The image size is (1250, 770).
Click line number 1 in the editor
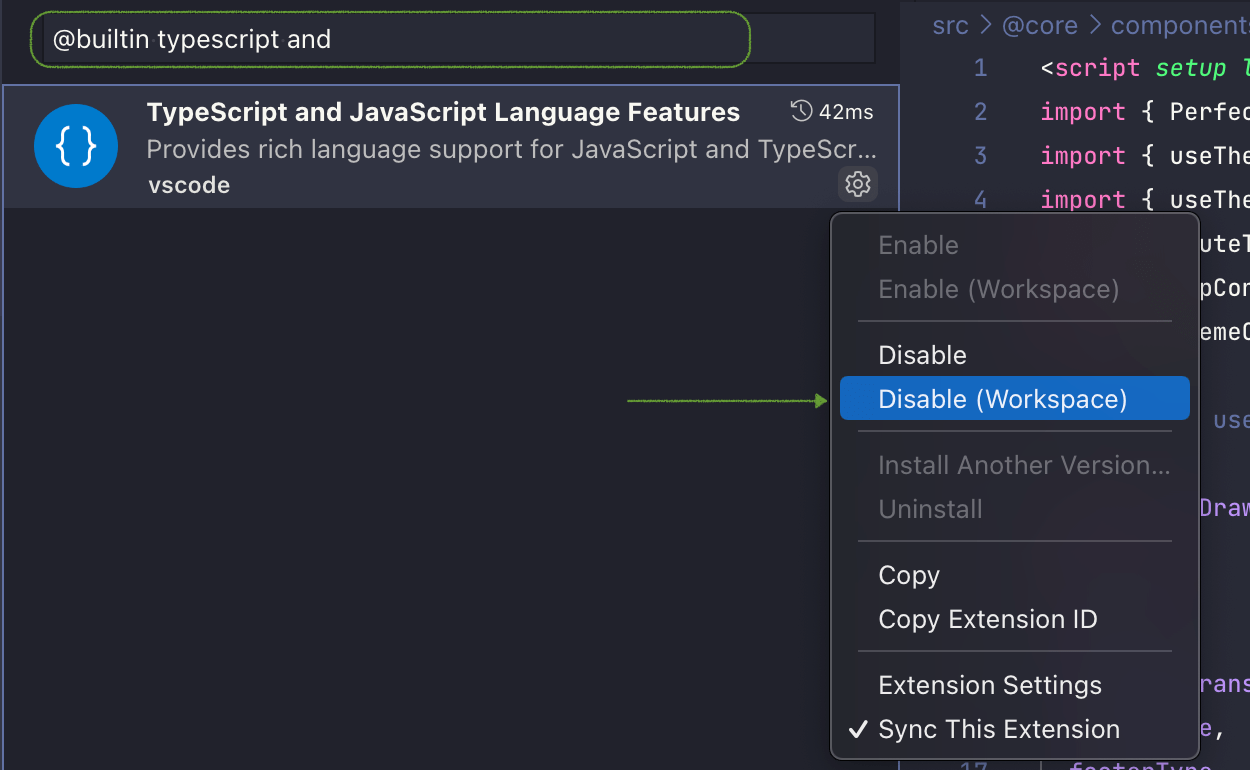(x=980, y=68)
